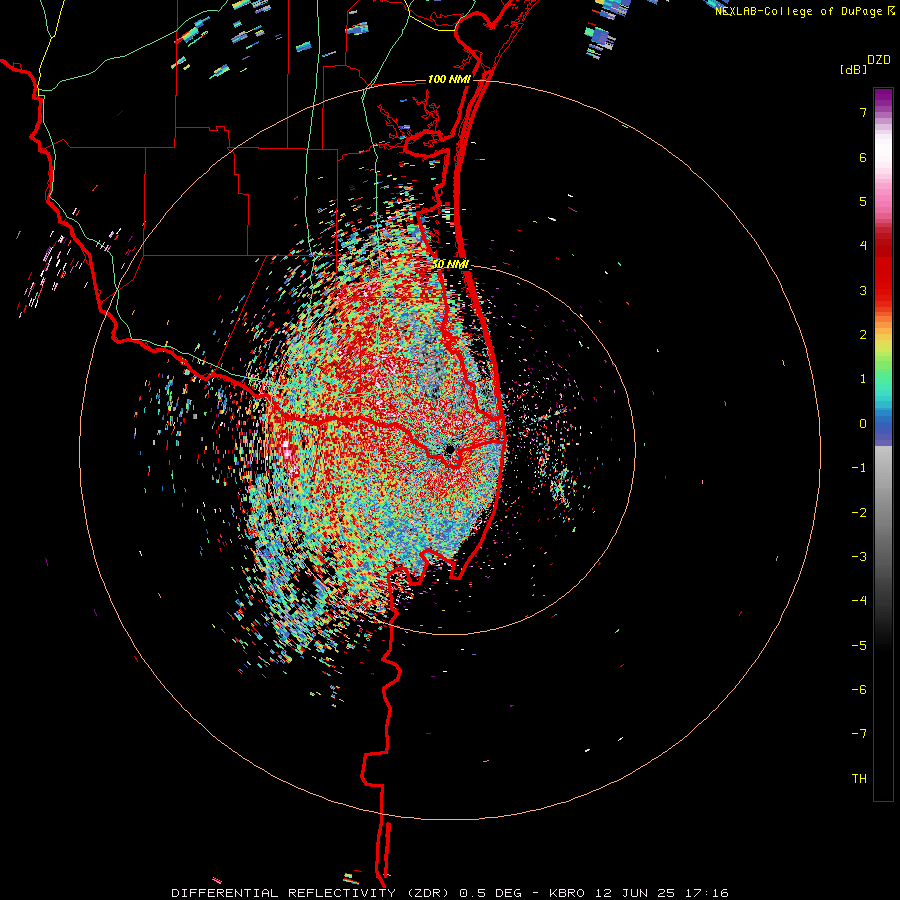Click the '-7' value on color scale

pyautogui.click(x=859, y=734)
